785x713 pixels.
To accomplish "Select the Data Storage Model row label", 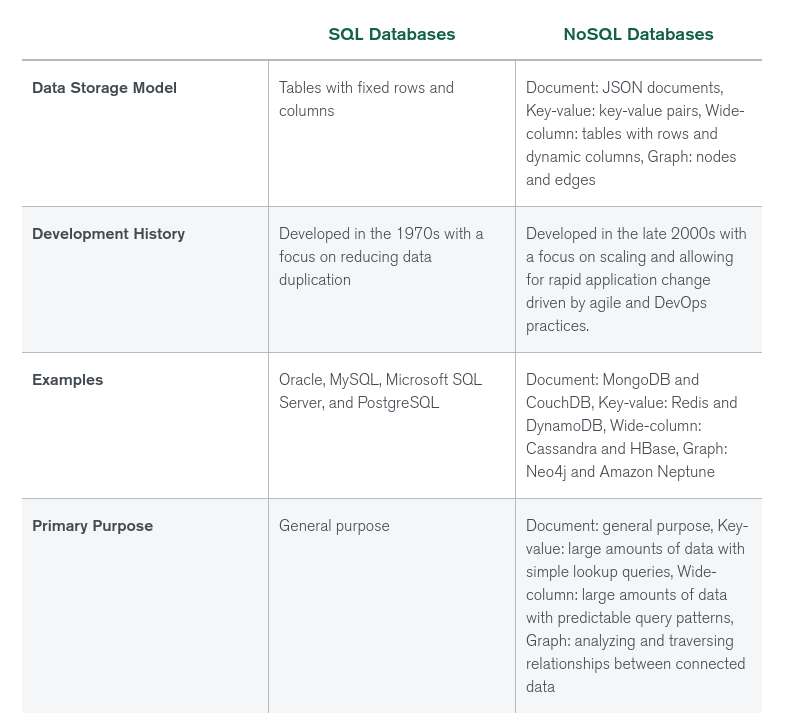I will (x=104, y=88).
